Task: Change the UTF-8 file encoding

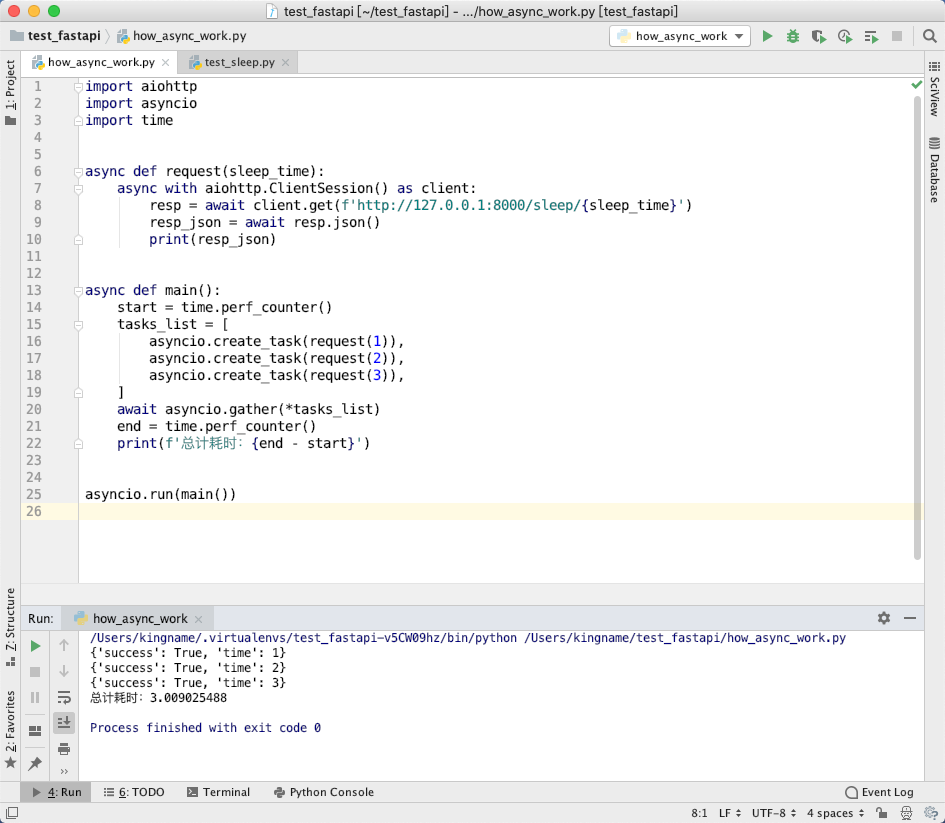Action: (774, 813)
